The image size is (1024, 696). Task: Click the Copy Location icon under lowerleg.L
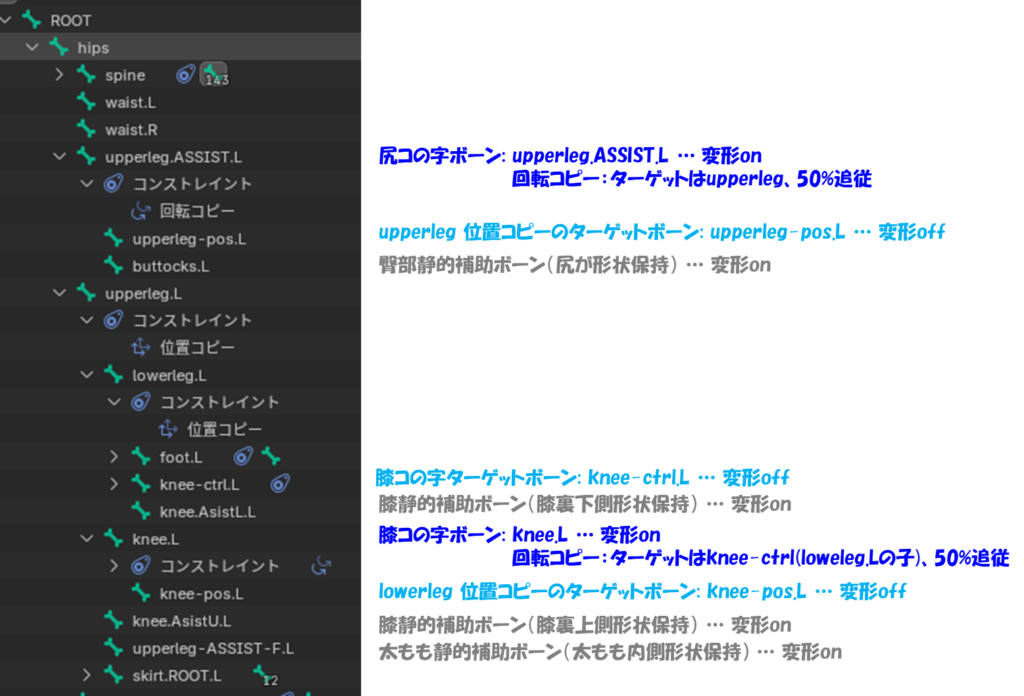(168, 429)
